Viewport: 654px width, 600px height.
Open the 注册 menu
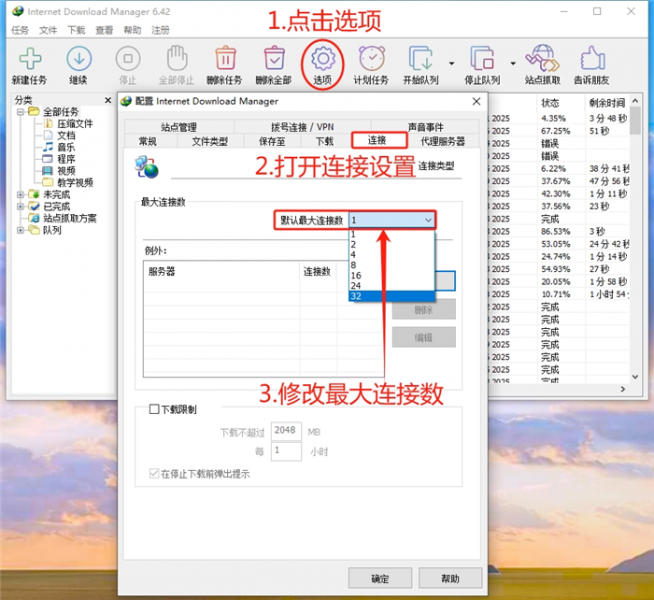(160, 30)
